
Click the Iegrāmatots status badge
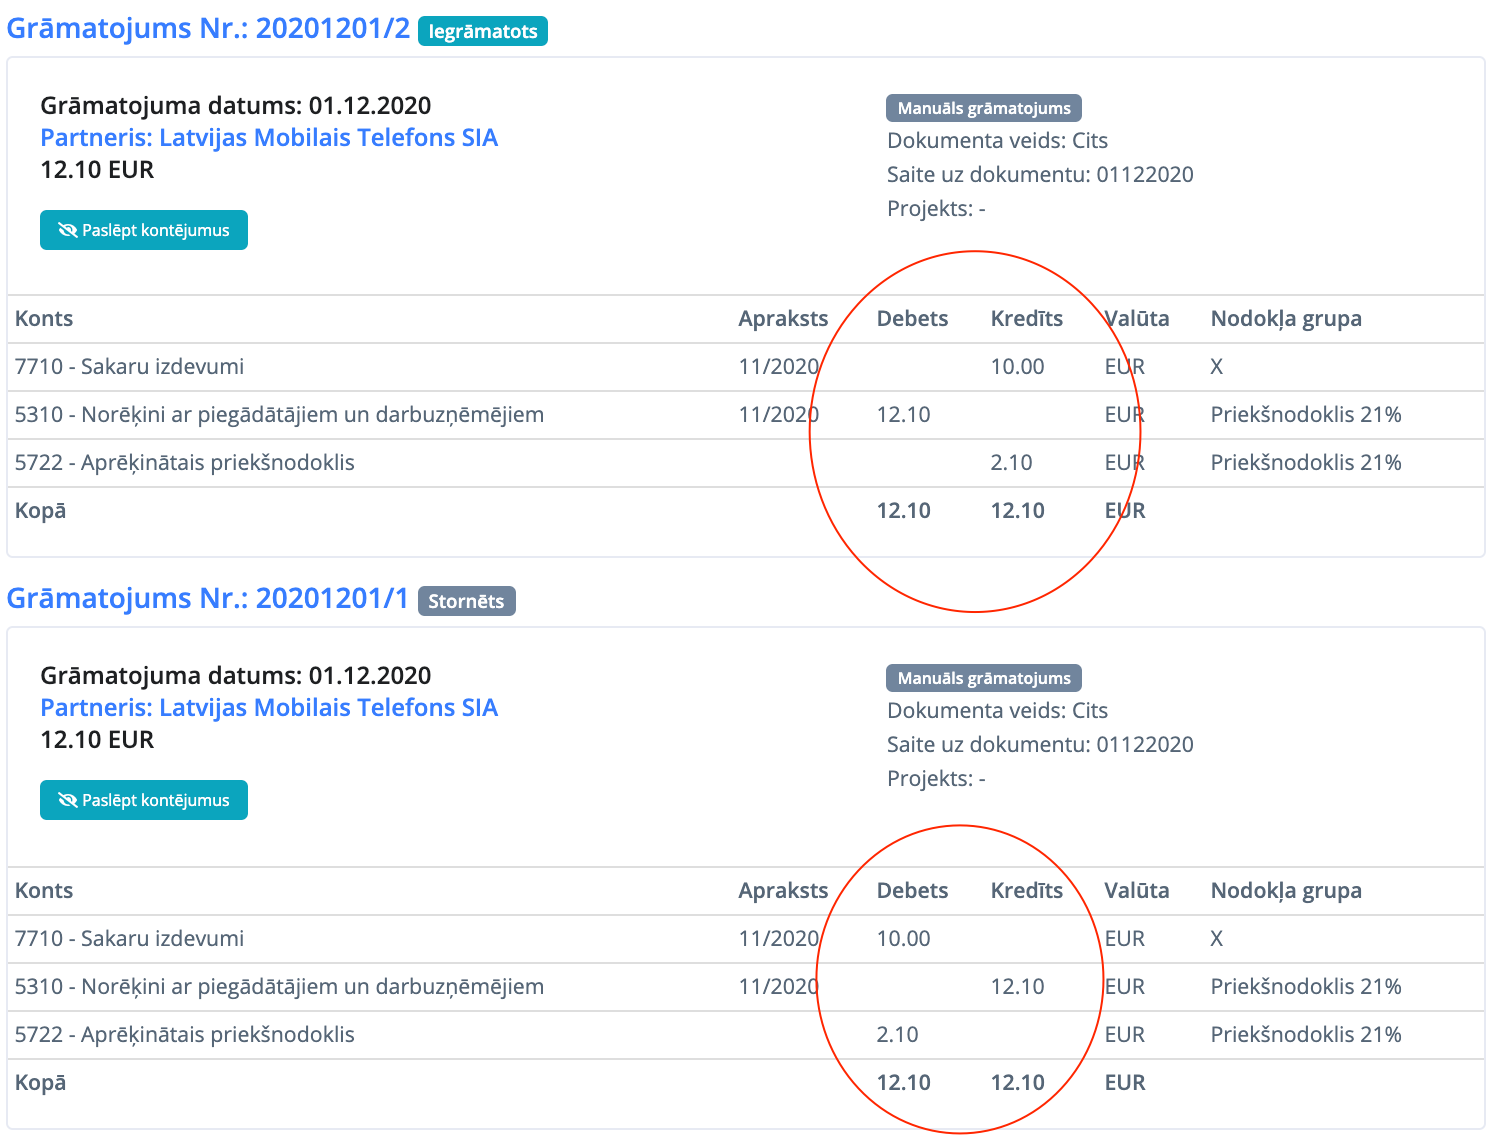(x=483, y=31)
